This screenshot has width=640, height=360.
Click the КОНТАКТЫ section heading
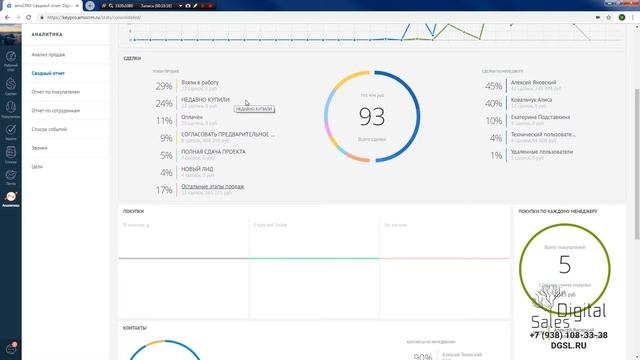tap(135, 328)
